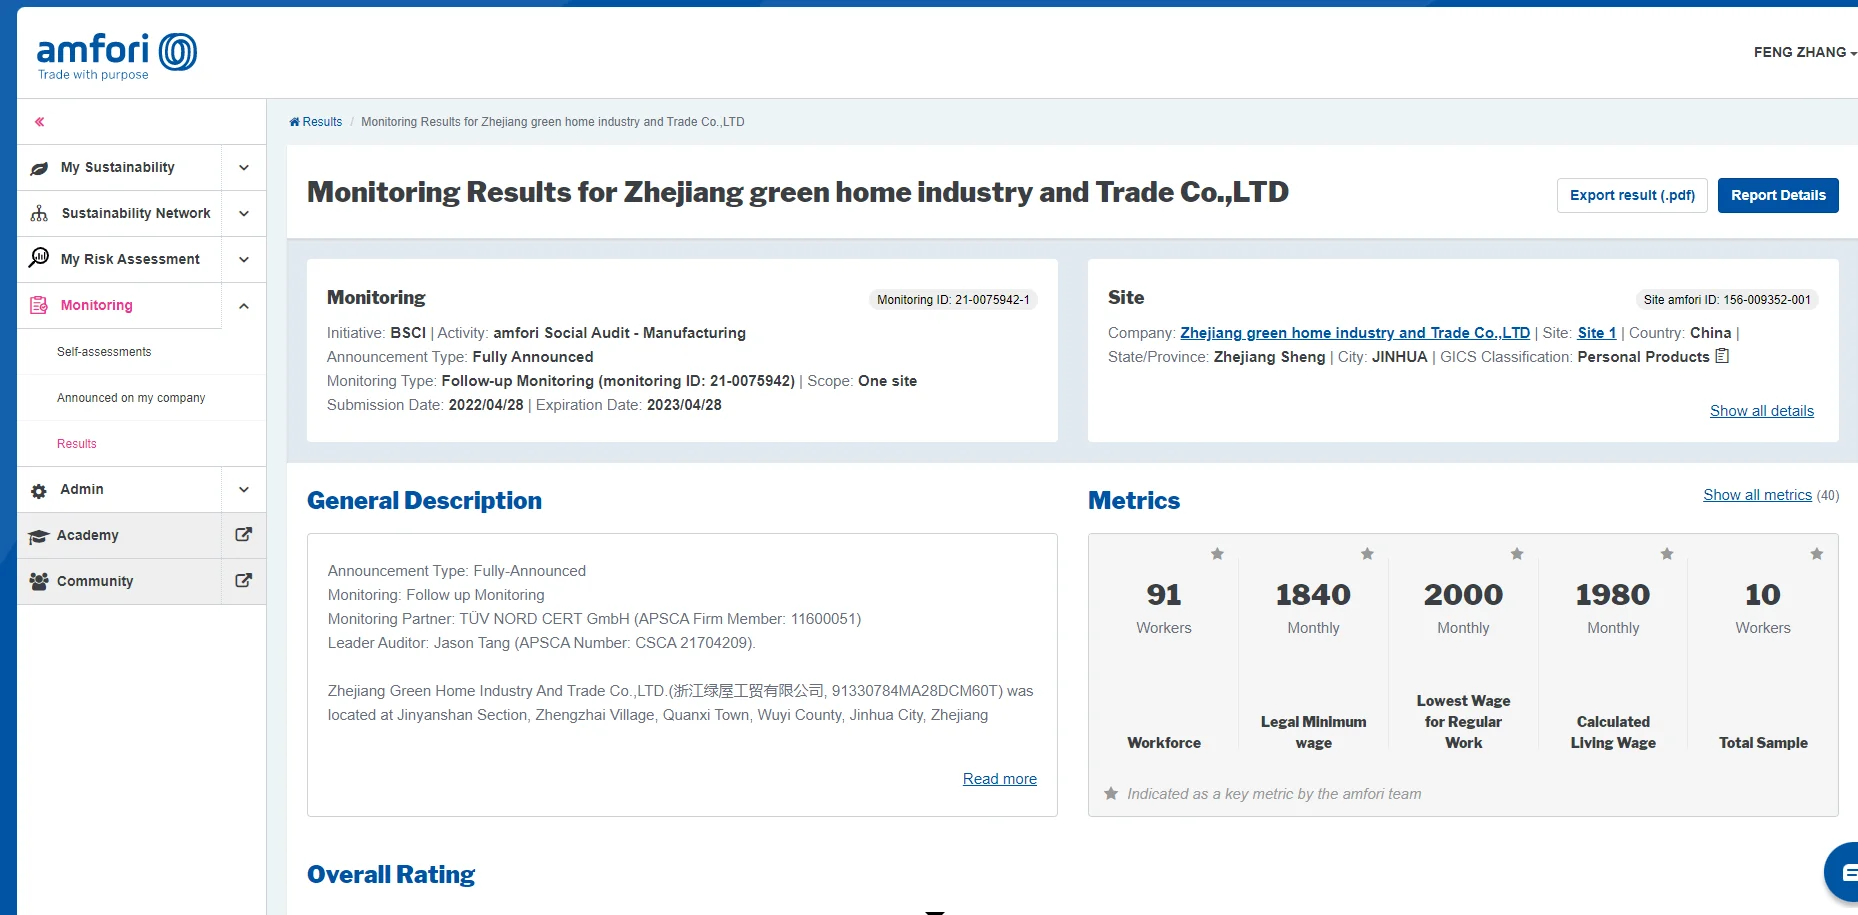1858x915 pixels.
Task: Click the Leader Auditor Jason Tang line
Action: pyautogui.click(x=542, y=643)
